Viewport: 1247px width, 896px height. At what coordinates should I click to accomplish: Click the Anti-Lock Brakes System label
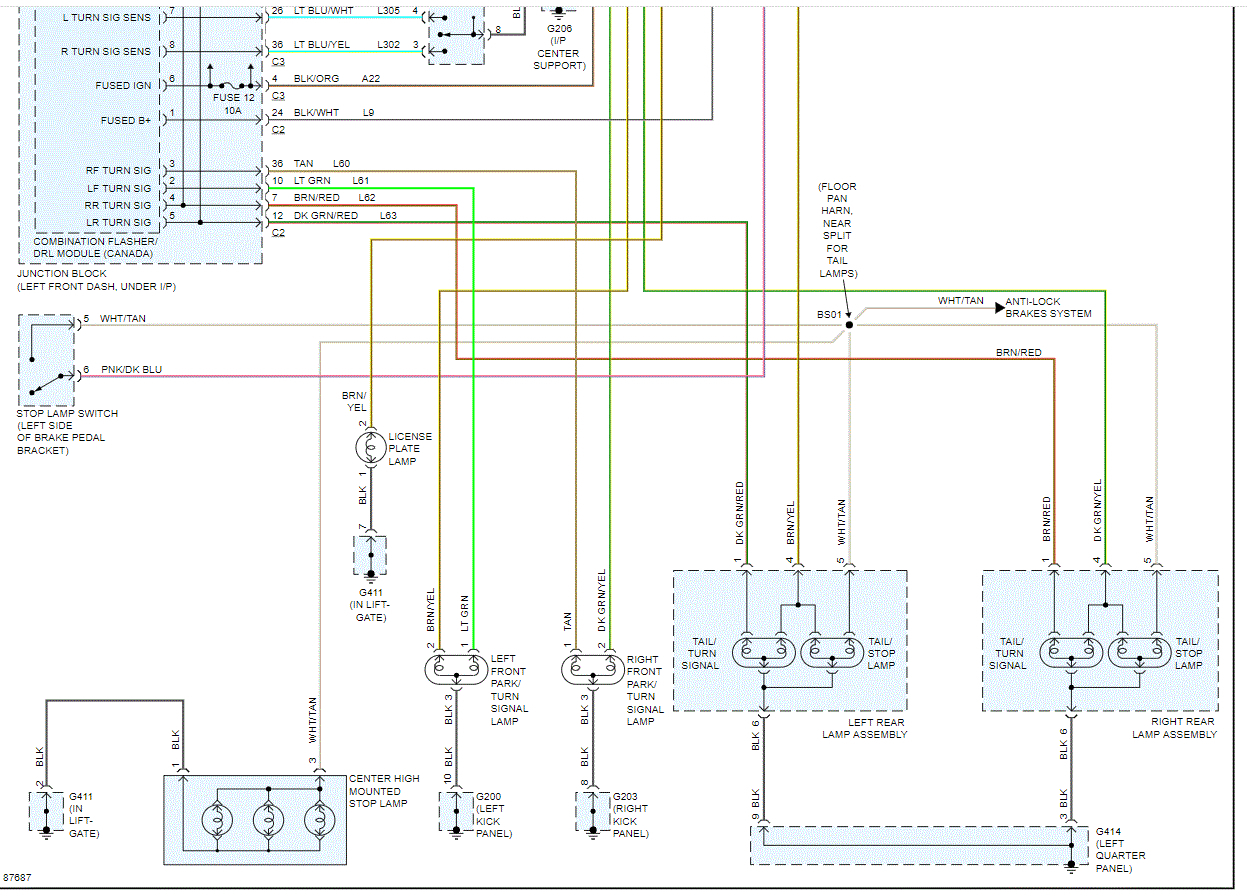click(1048, 308)
